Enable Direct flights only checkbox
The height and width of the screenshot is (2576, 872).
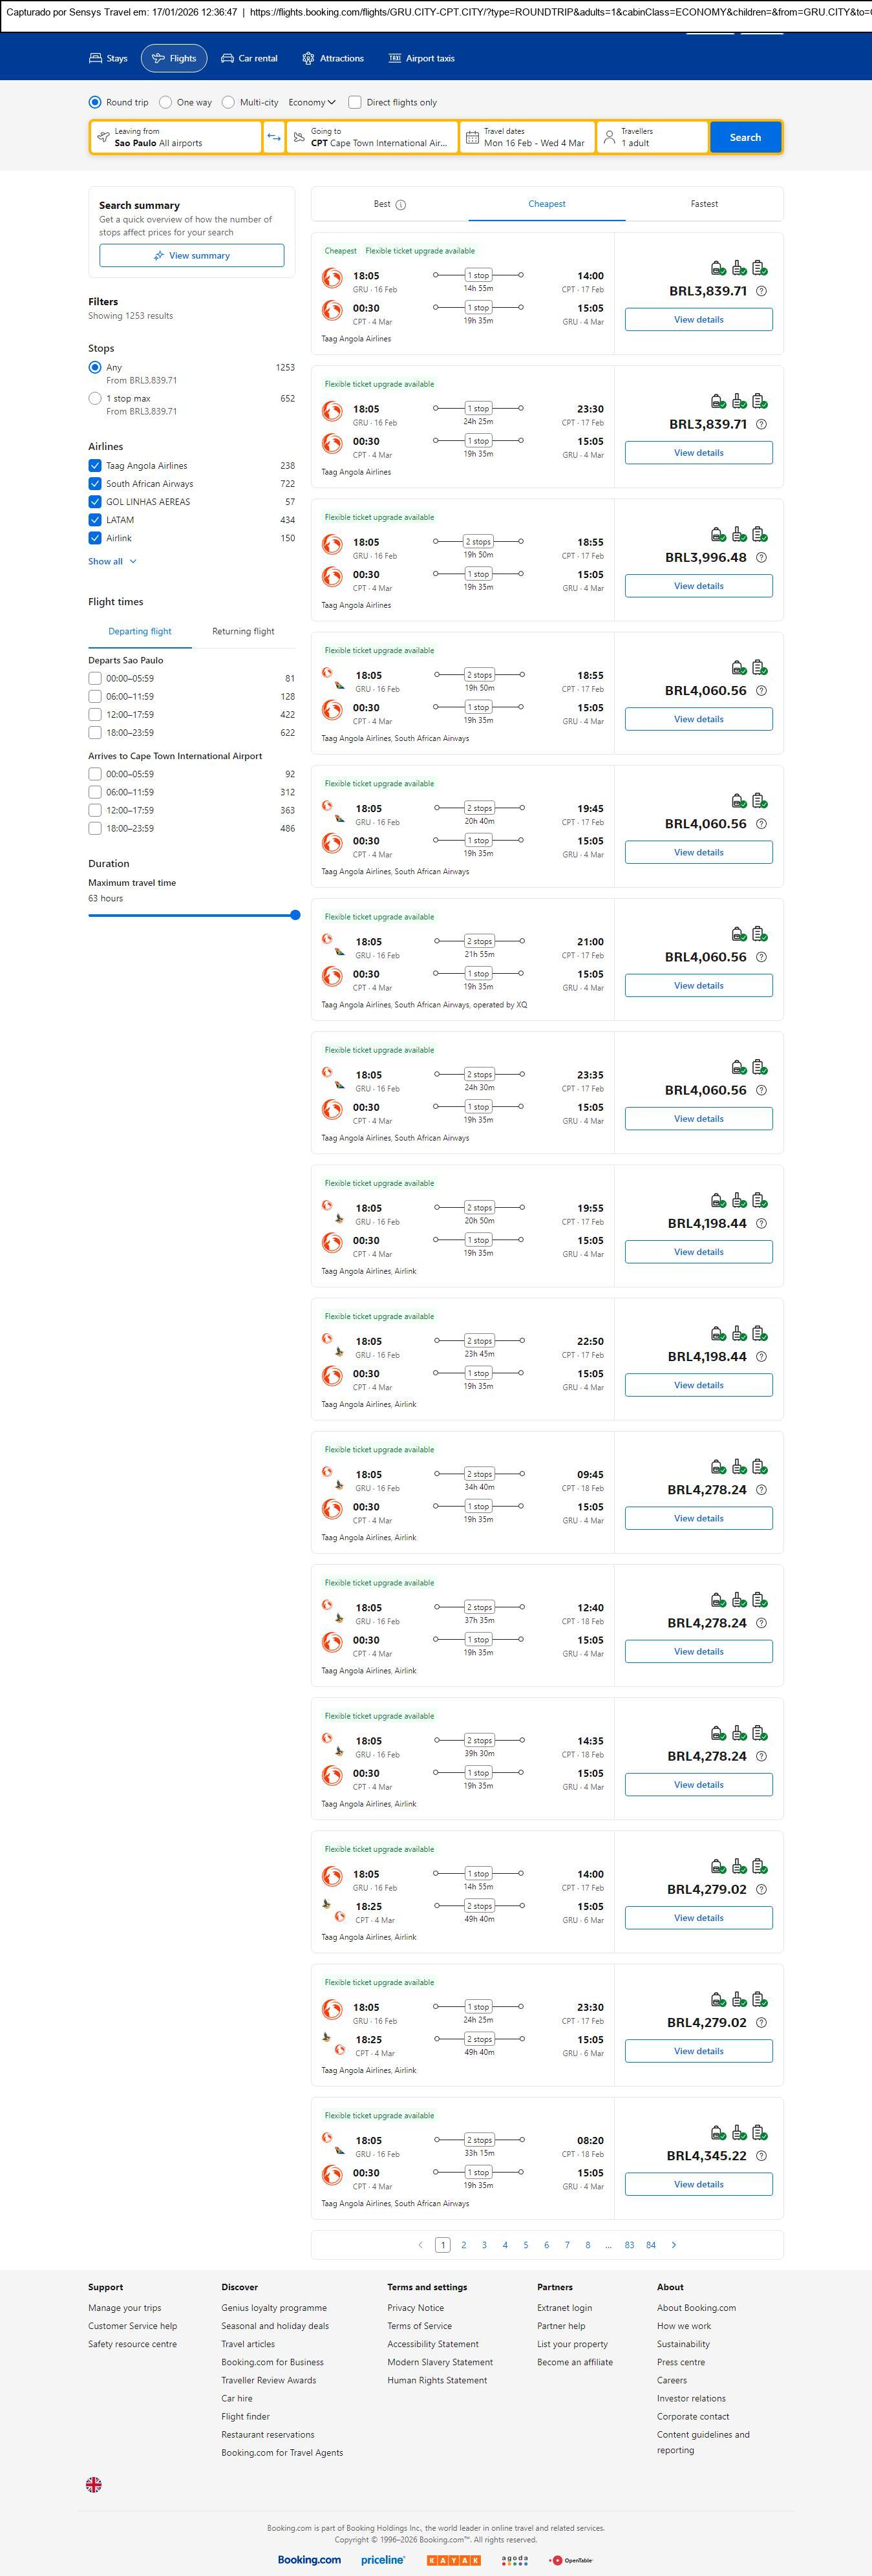click(355, 102)
